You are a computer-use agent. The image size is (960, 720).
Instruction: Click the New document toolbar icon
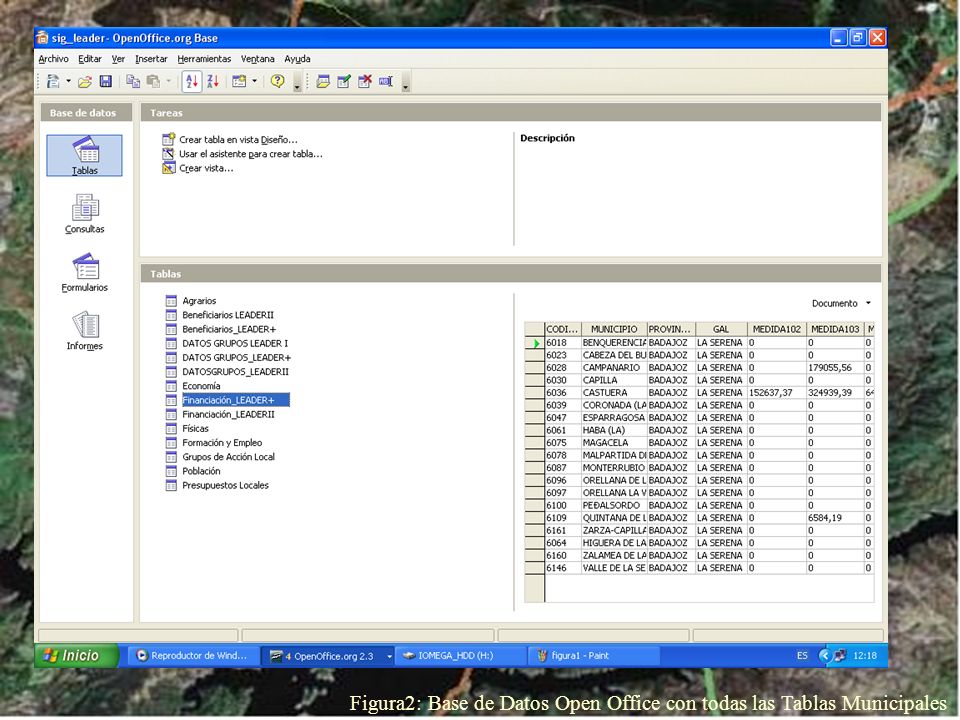[53, 81]
